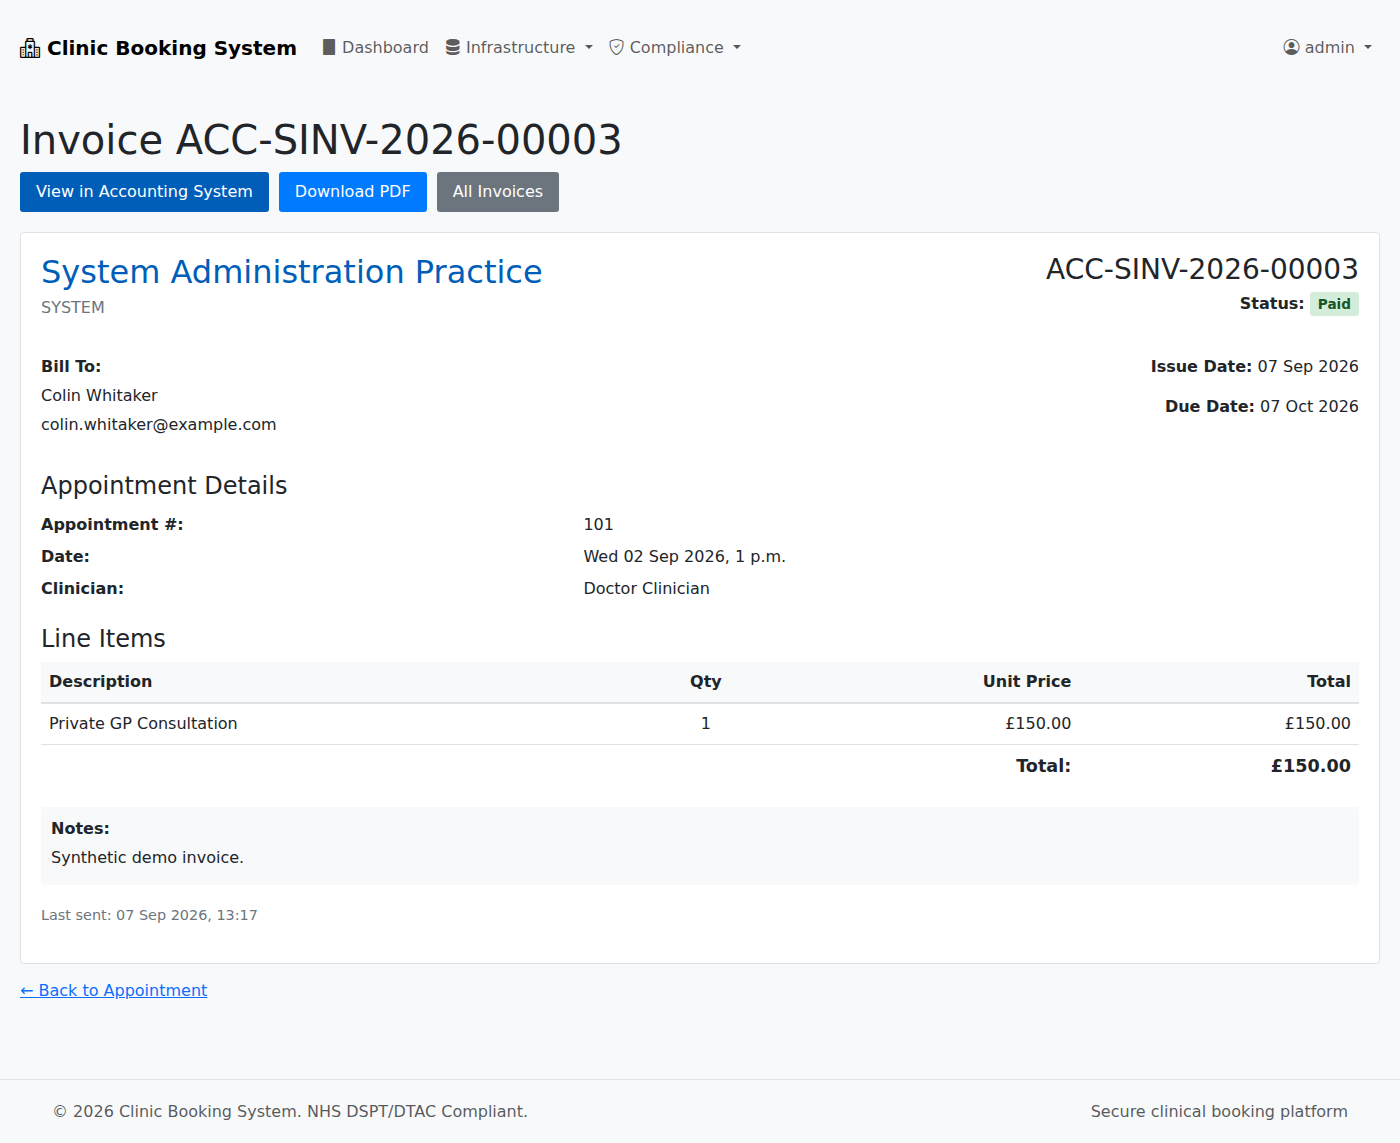The height and width of the screenshot is (1143, 1400).
Task: Click the Line Items section heading
Action: (103, 638)
